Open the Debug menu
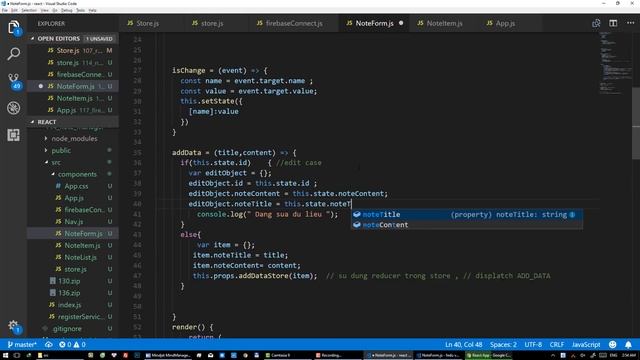Image resolution: width=640 pixels, height=360 pixels. [67, 10]
